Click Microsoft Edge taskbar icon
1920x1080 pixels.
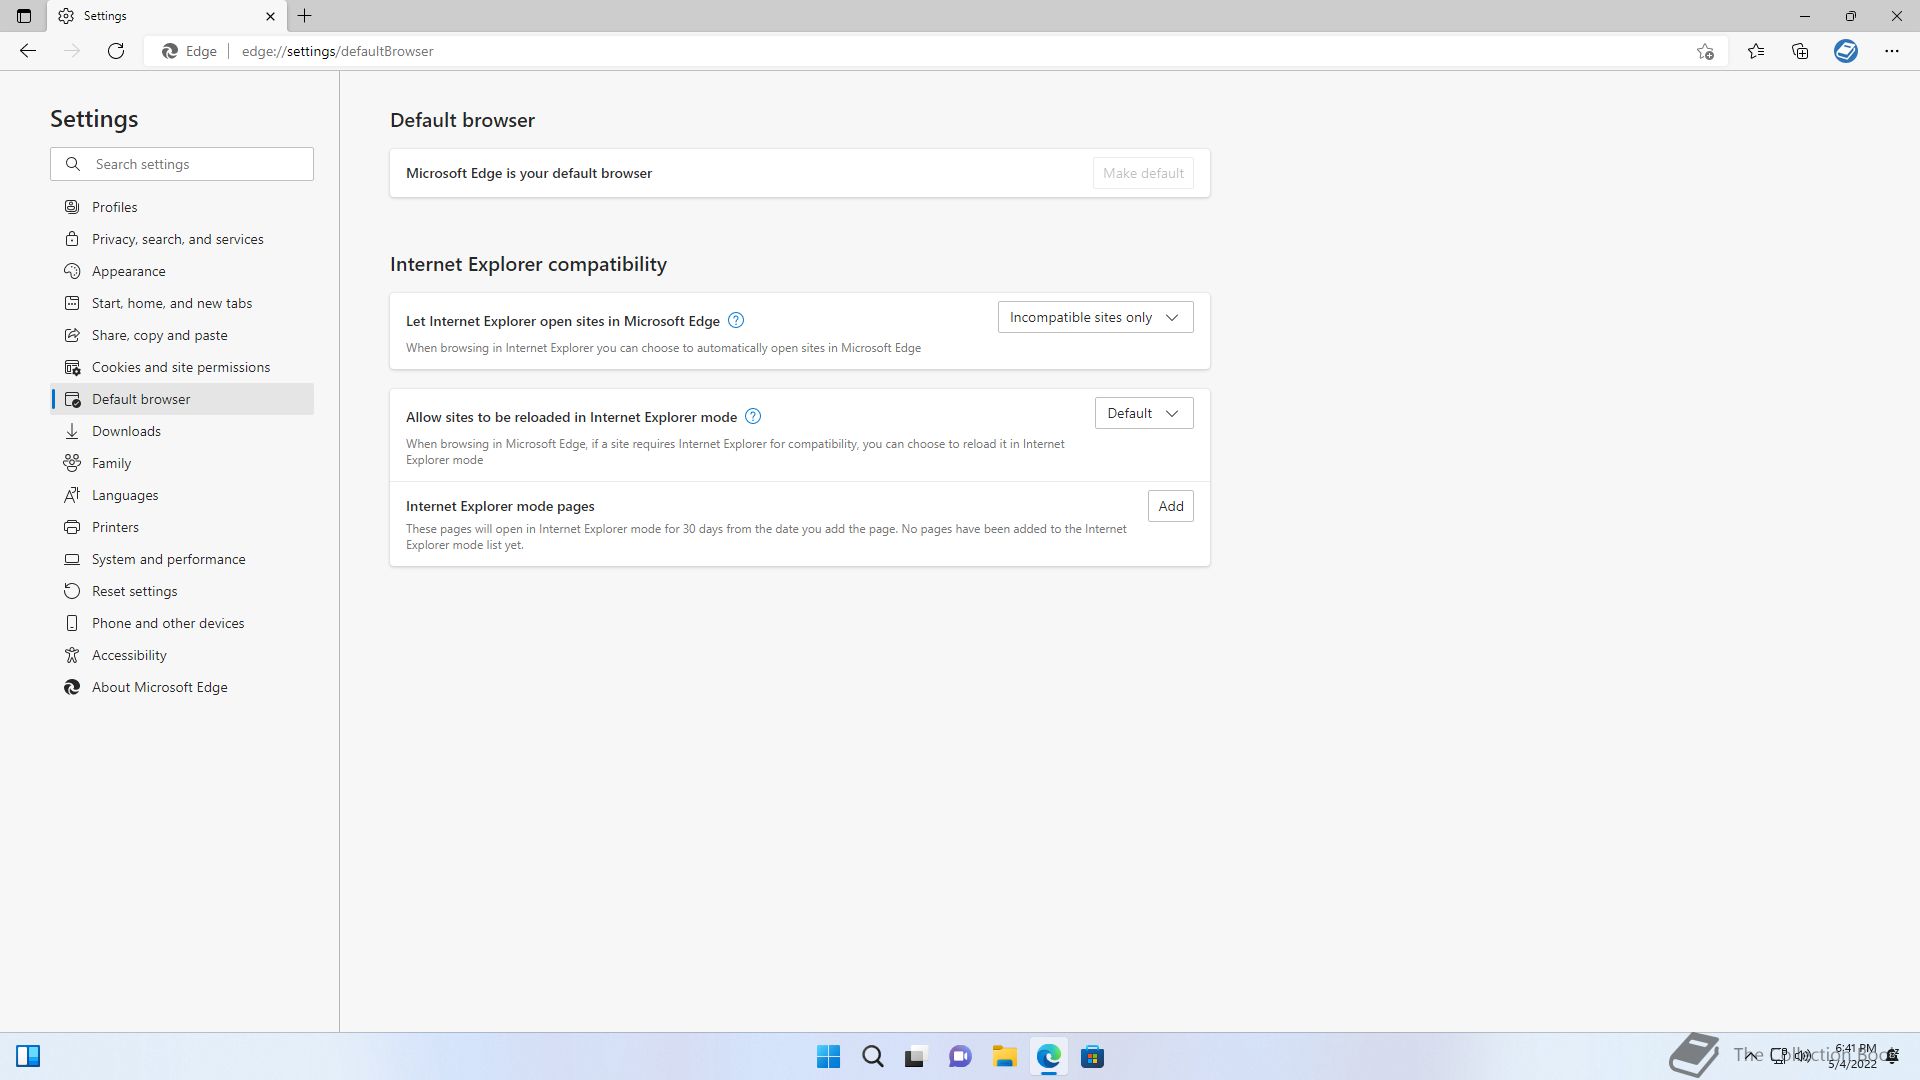click(1048, 1057)
